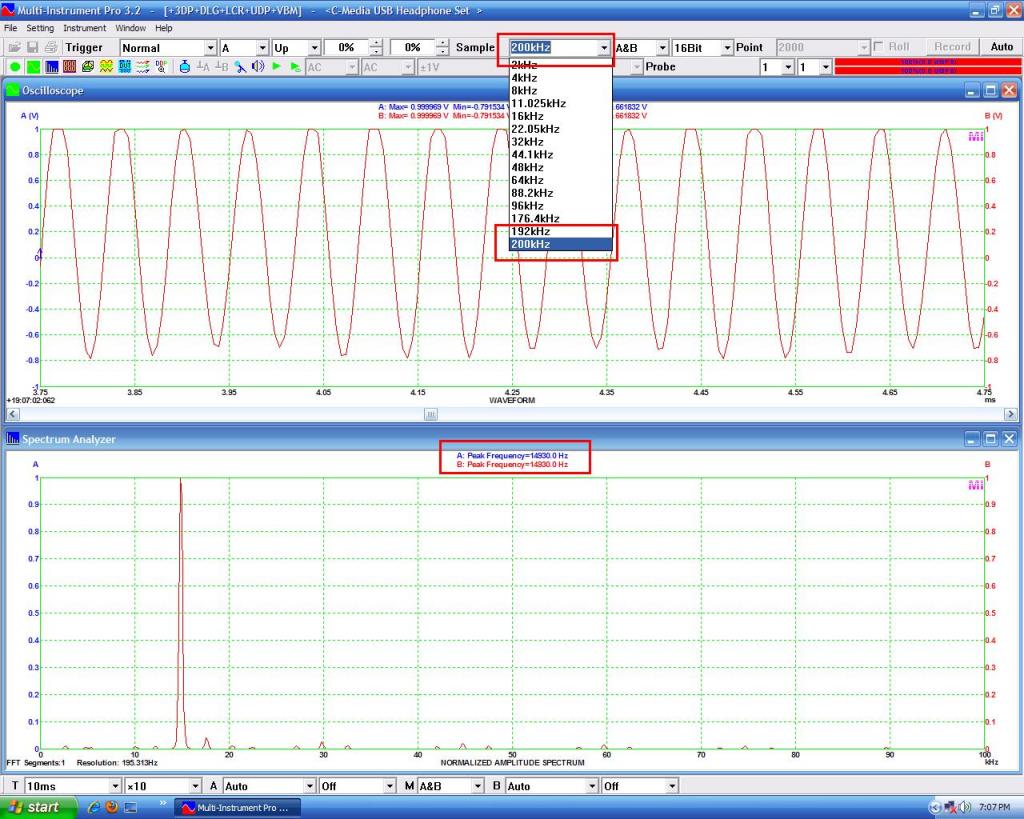The width and height of the screenshot is (1024, 819).
Task: Click the channel B zeroing icon
Action: coord(221,67)
